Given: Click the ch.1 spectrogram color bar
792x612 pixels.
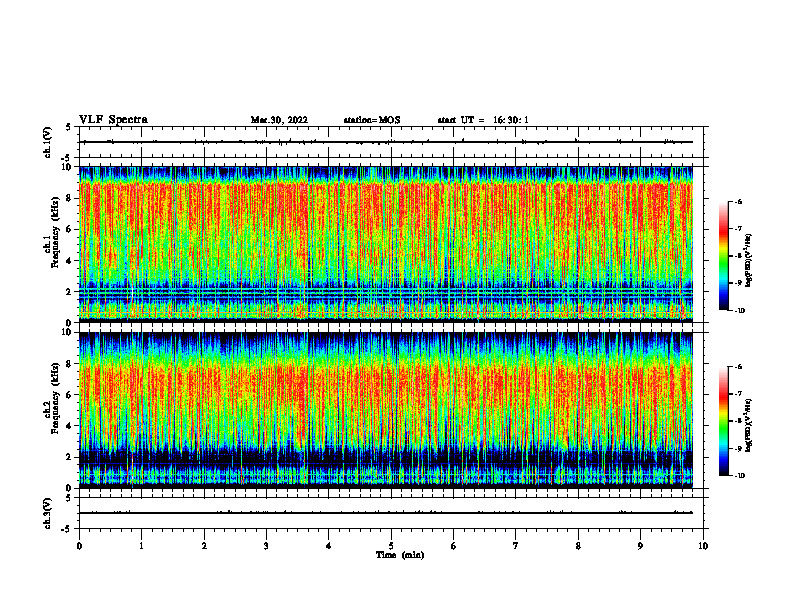Looking at the screenshot, I should tap(723, 256).
